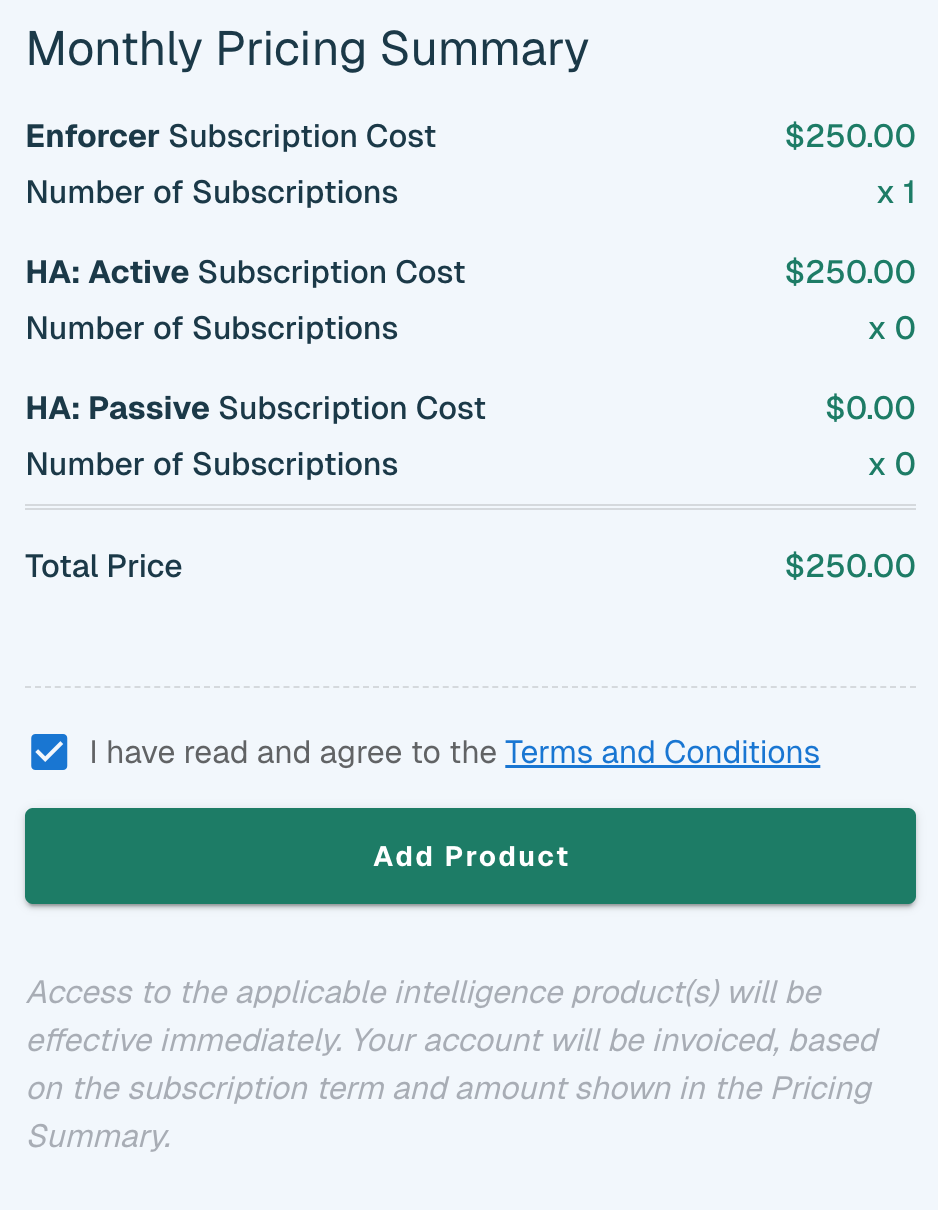Screen dimensions: 938x1210
Task: Click the HA: Active $250.00 price
Action: tap(850, 272)
